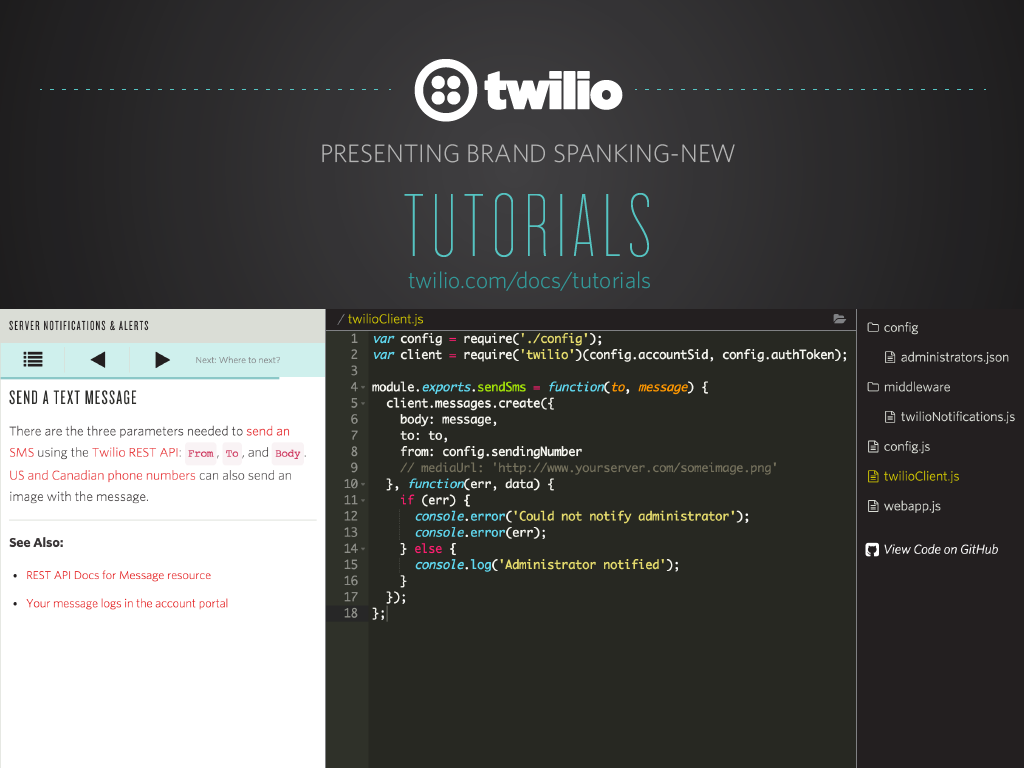Open Your message logs in account portal
The height and width of the screenshot is (768, 1024).
pyautogui.click(x=127, y=603)
